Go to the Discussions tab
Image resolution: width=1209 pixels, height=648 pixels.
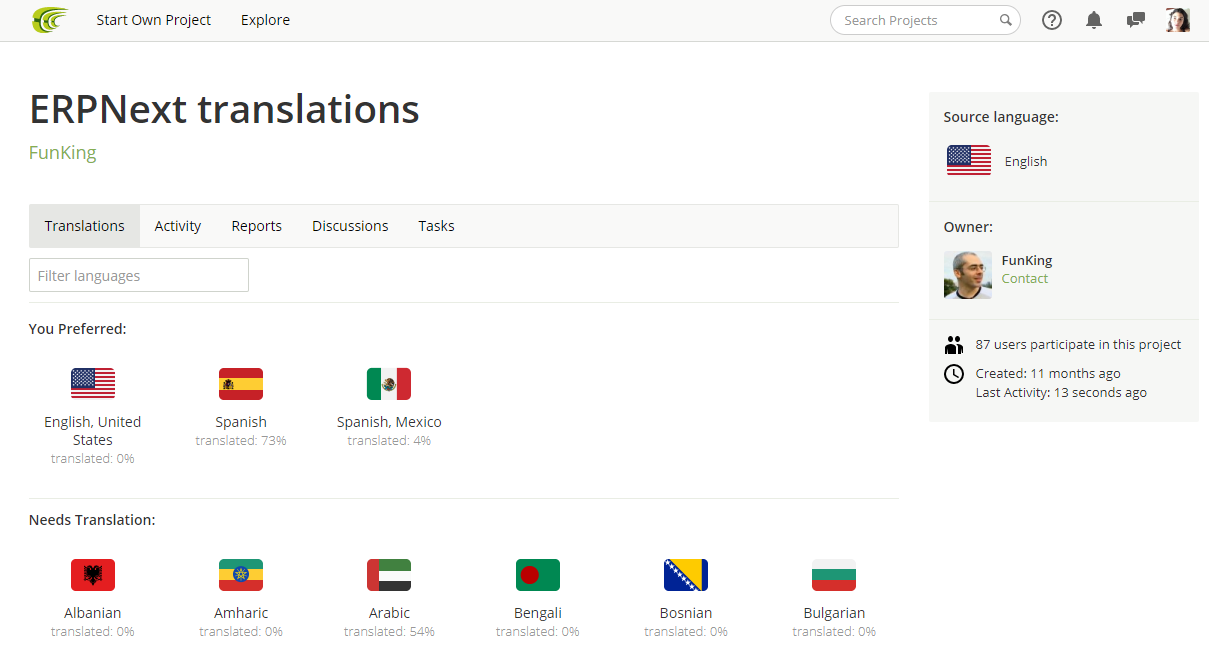350,226
